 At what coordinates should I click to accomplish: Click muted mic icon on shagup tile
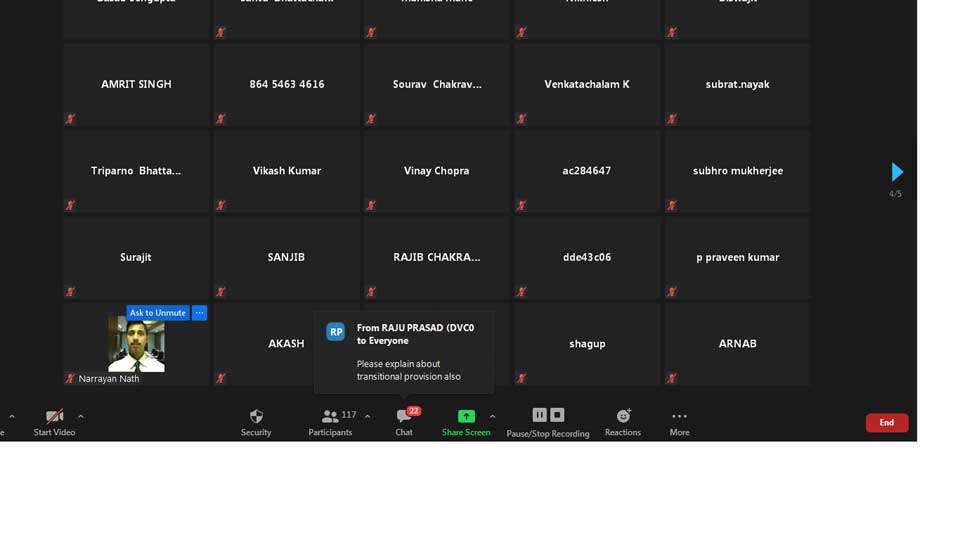pos(522,378)
